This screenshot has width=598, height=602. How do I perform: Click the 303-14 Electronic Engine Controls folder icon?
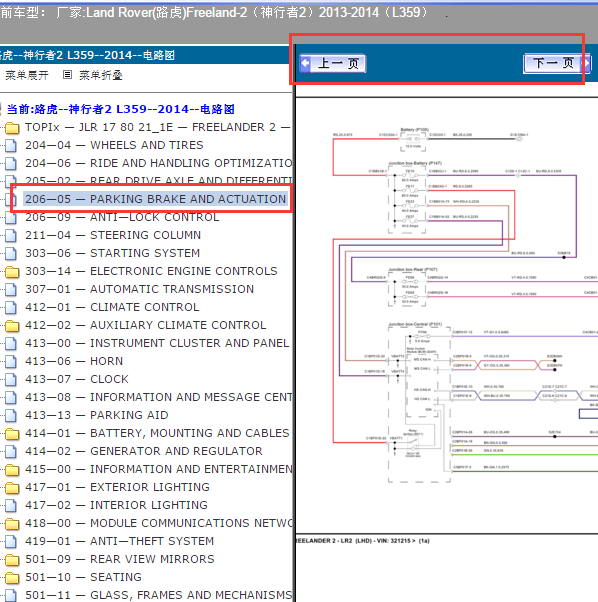coord(12,272)
